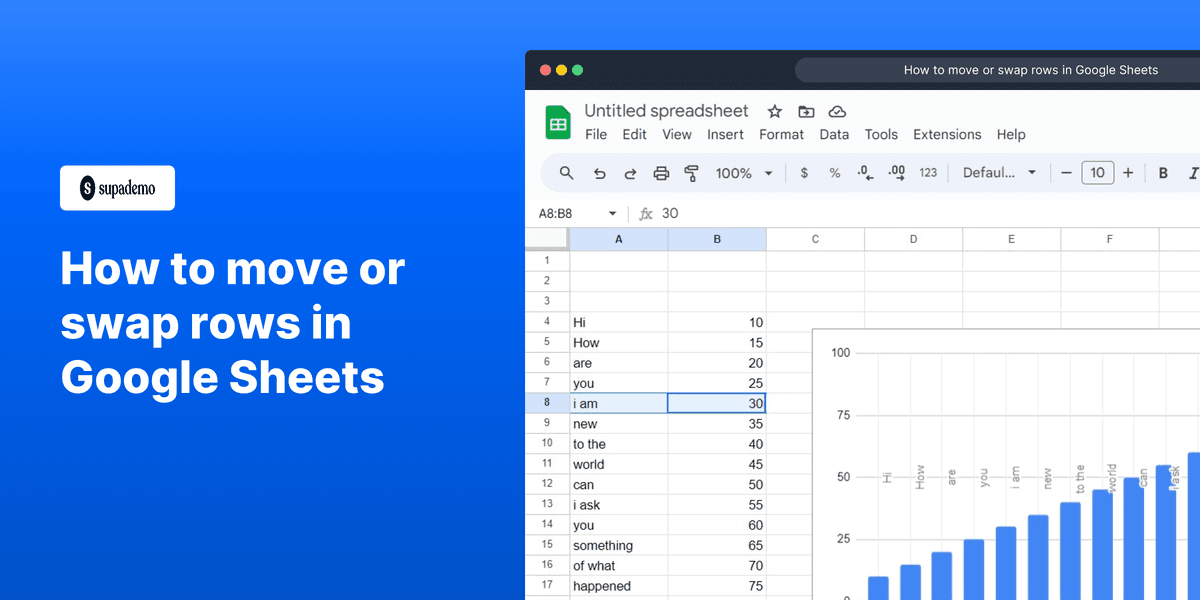
Task: Select the paint format tool
Action: [x=691, y=172]
